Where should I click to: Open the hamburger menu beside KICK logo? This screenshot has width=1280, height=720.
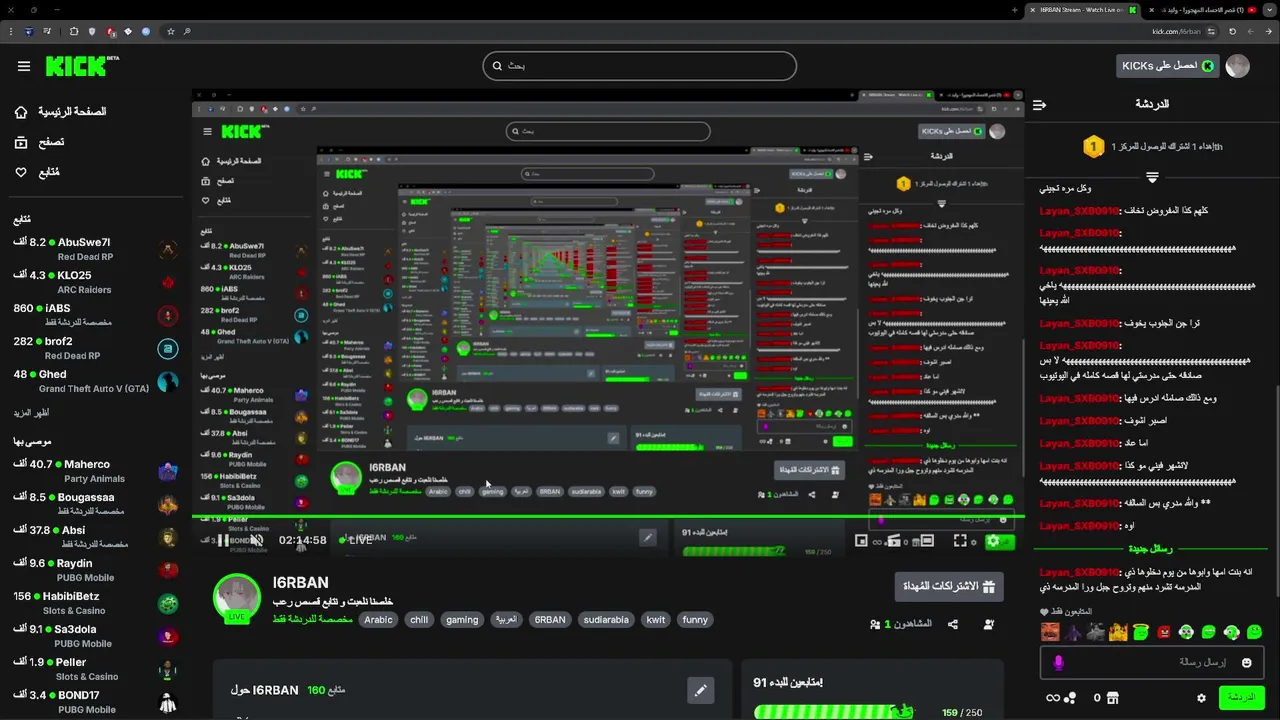[x=24, y=66]
